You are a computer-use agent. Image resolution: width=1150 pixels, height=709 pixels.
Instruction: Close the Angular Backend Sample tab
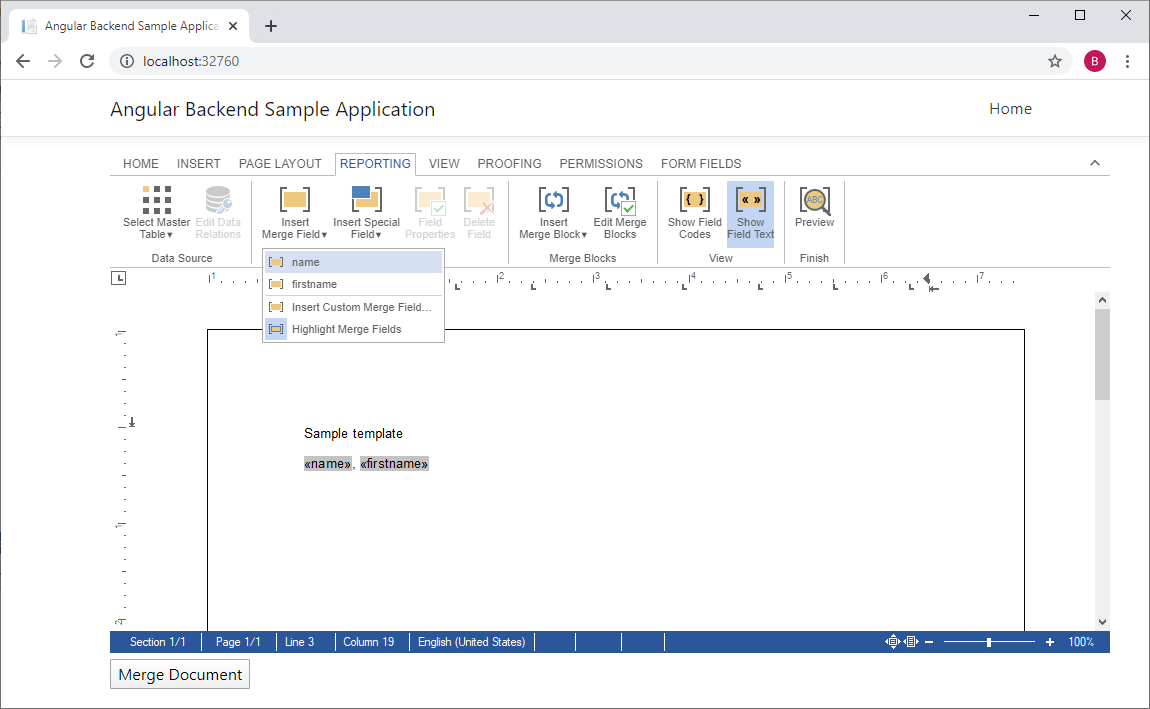[233, 26]
